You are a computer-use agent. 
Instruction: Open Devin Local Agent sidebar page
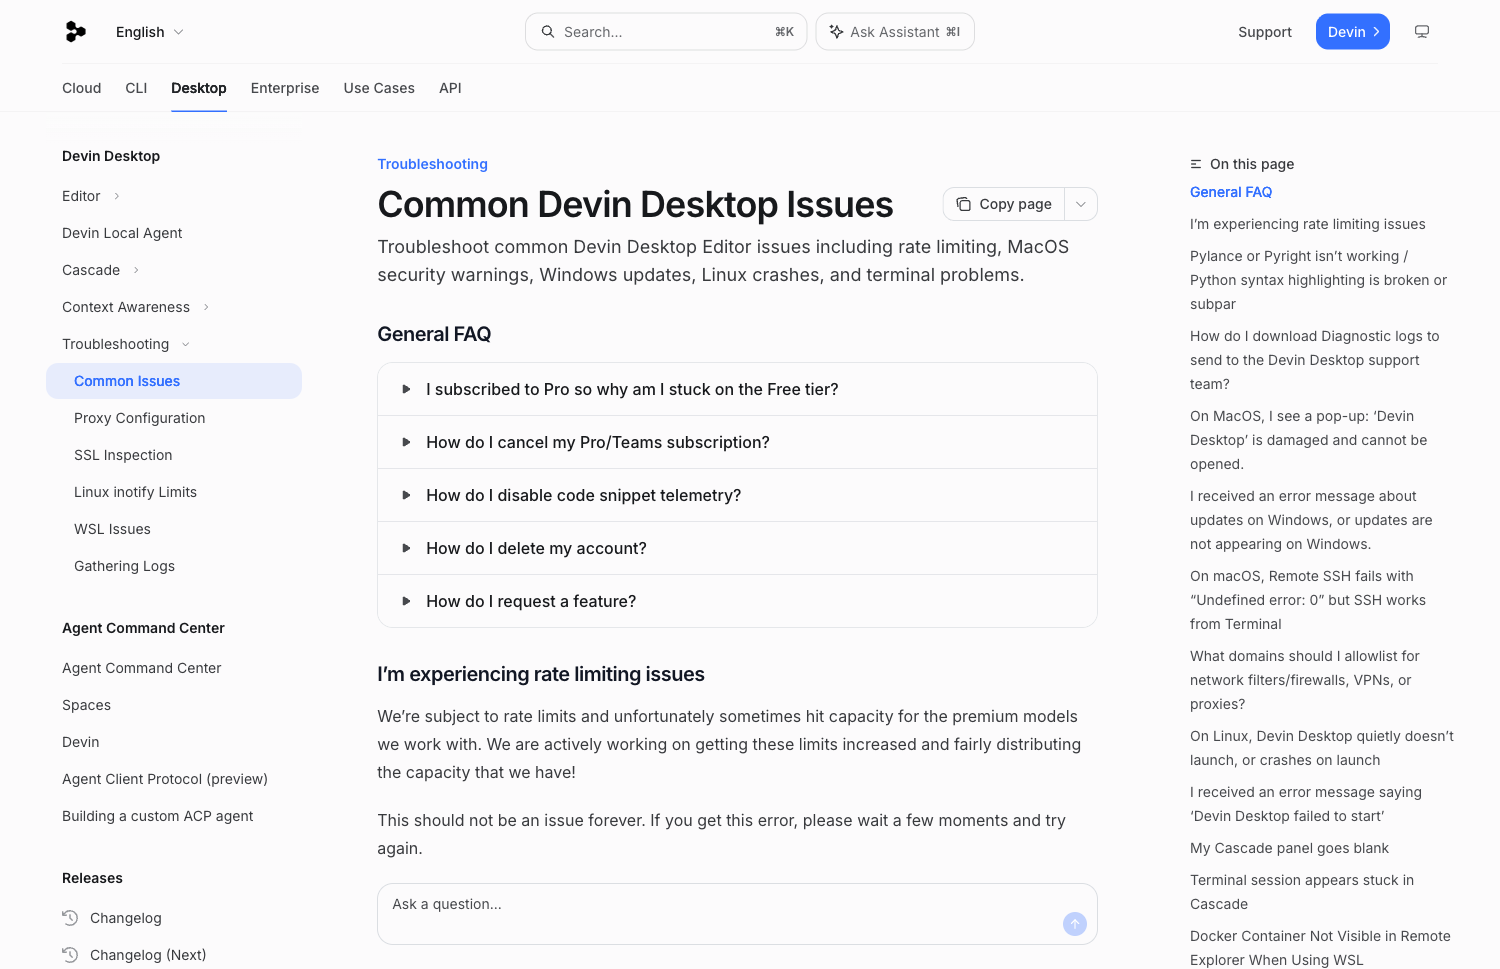point(122,233)
